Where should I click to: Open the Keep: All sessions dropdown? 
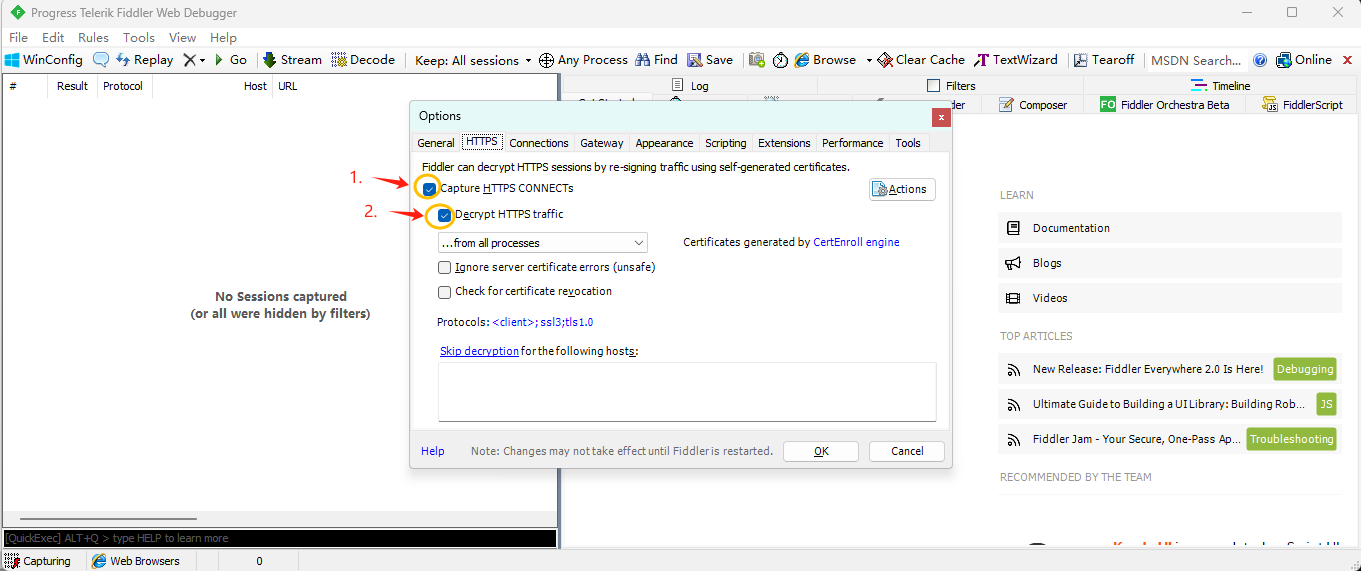(473, 60)
